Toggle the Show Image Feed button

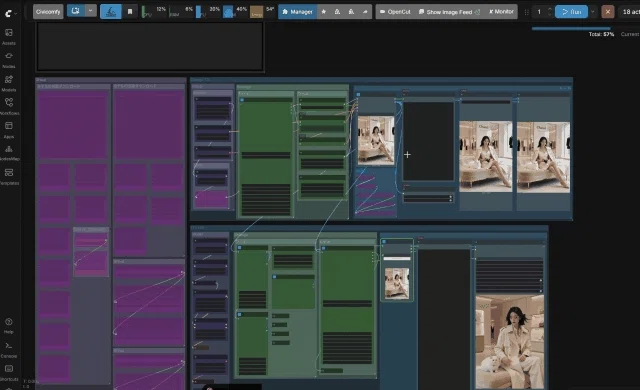coord(449,12)
